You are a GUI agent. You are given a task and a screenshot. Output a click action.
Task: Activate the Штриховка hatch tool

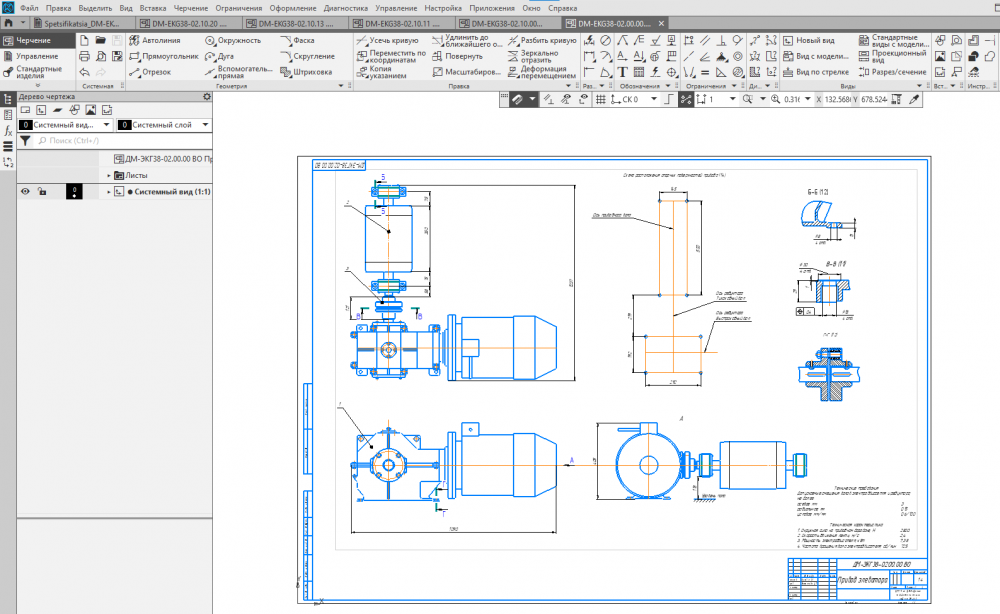[306, 72]
